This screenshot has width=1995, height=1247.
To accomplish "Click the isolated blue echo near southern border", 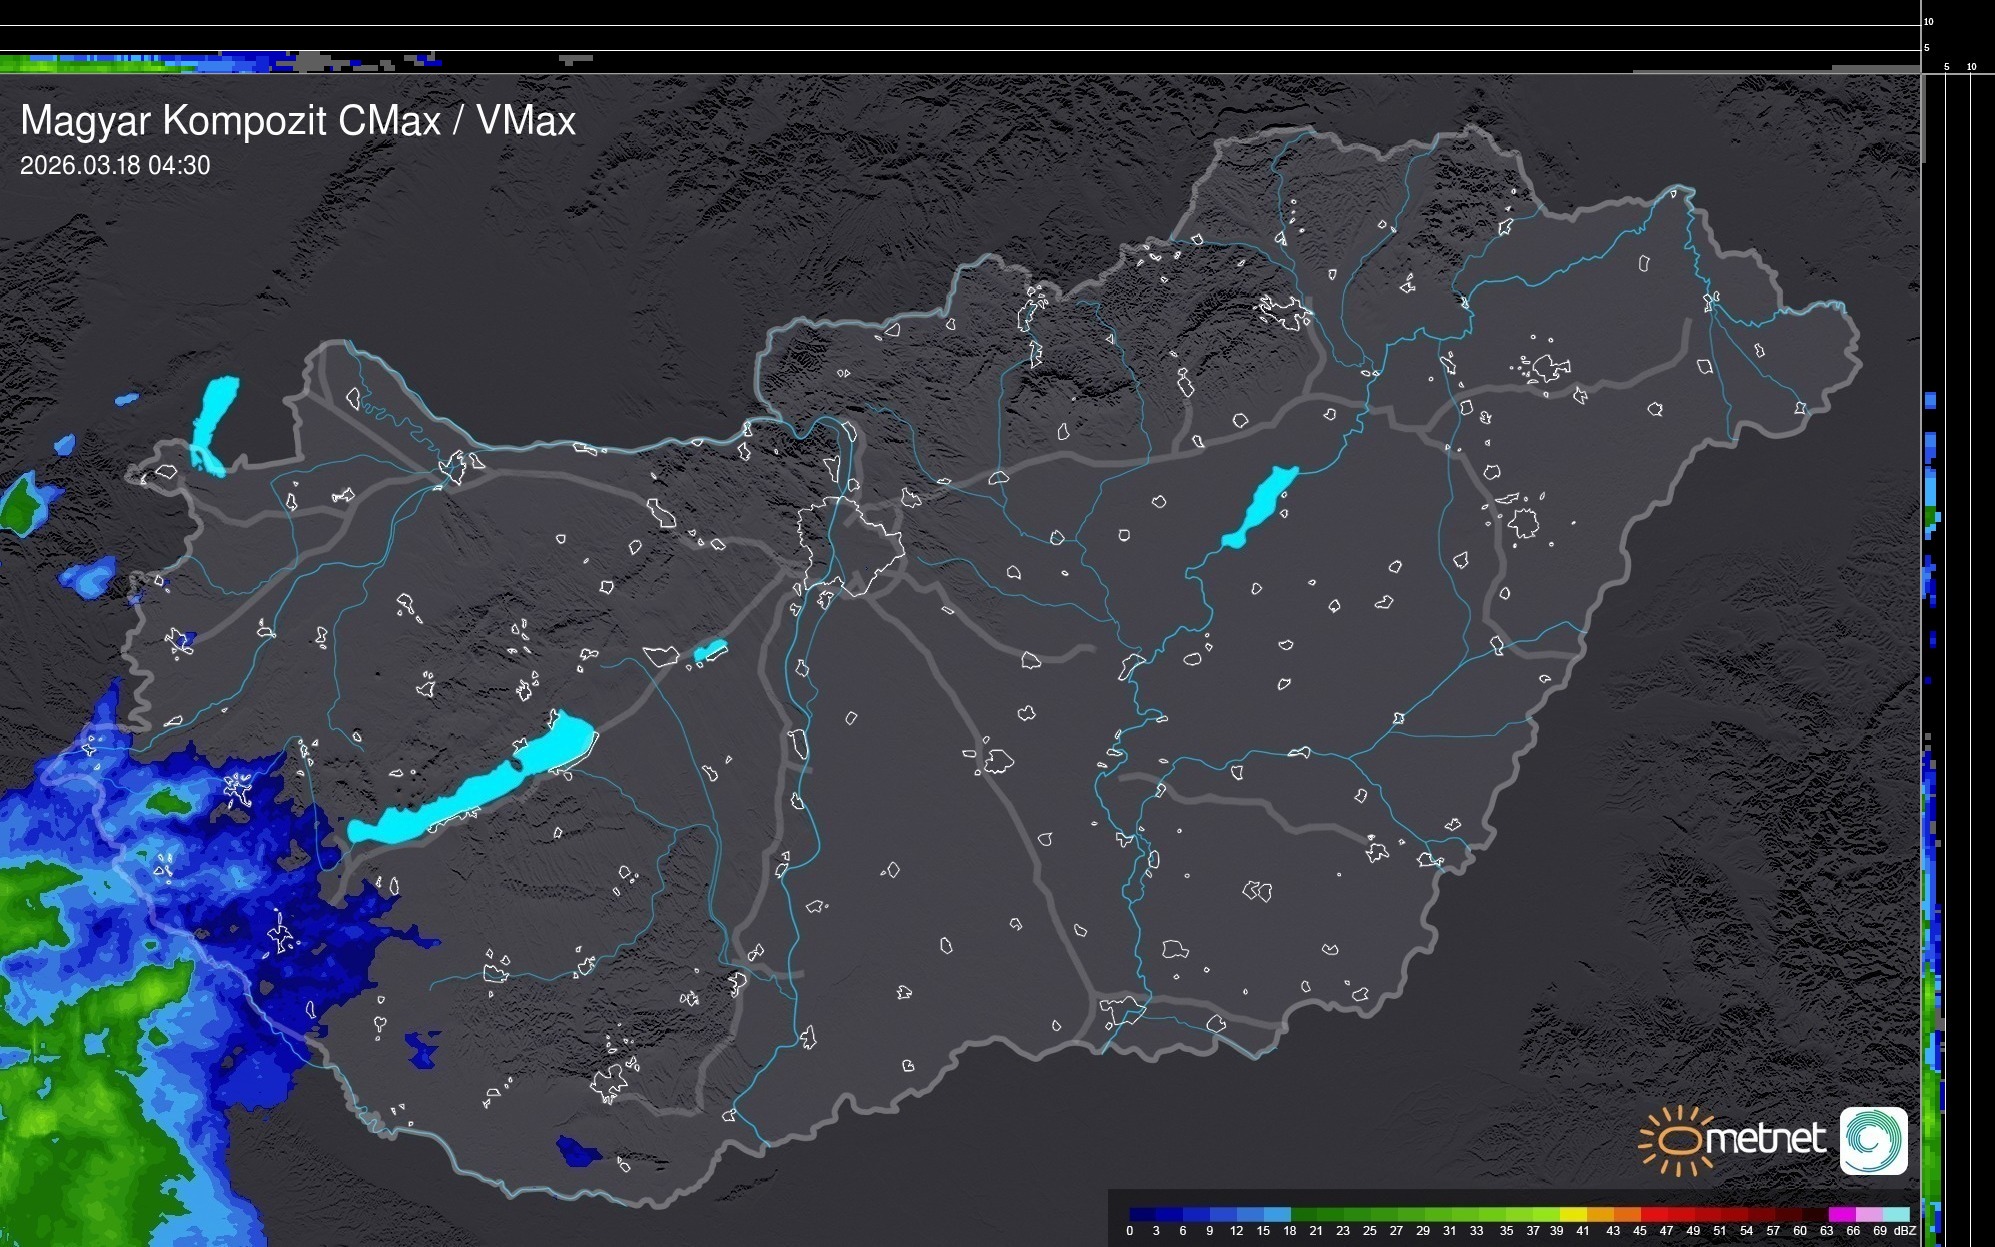I will click(577, 1152).
